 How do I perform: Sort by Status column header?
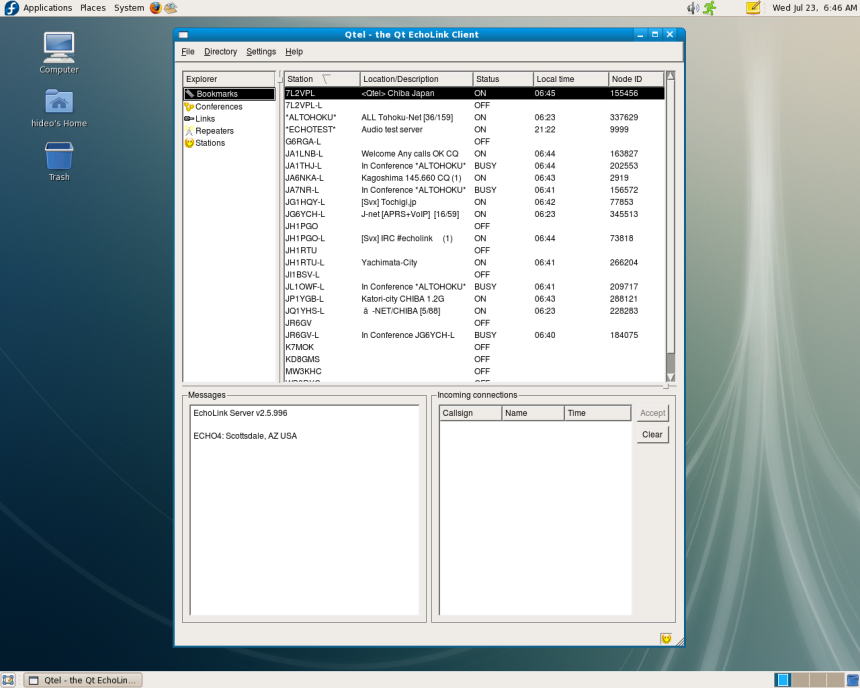tap(503, 79)
